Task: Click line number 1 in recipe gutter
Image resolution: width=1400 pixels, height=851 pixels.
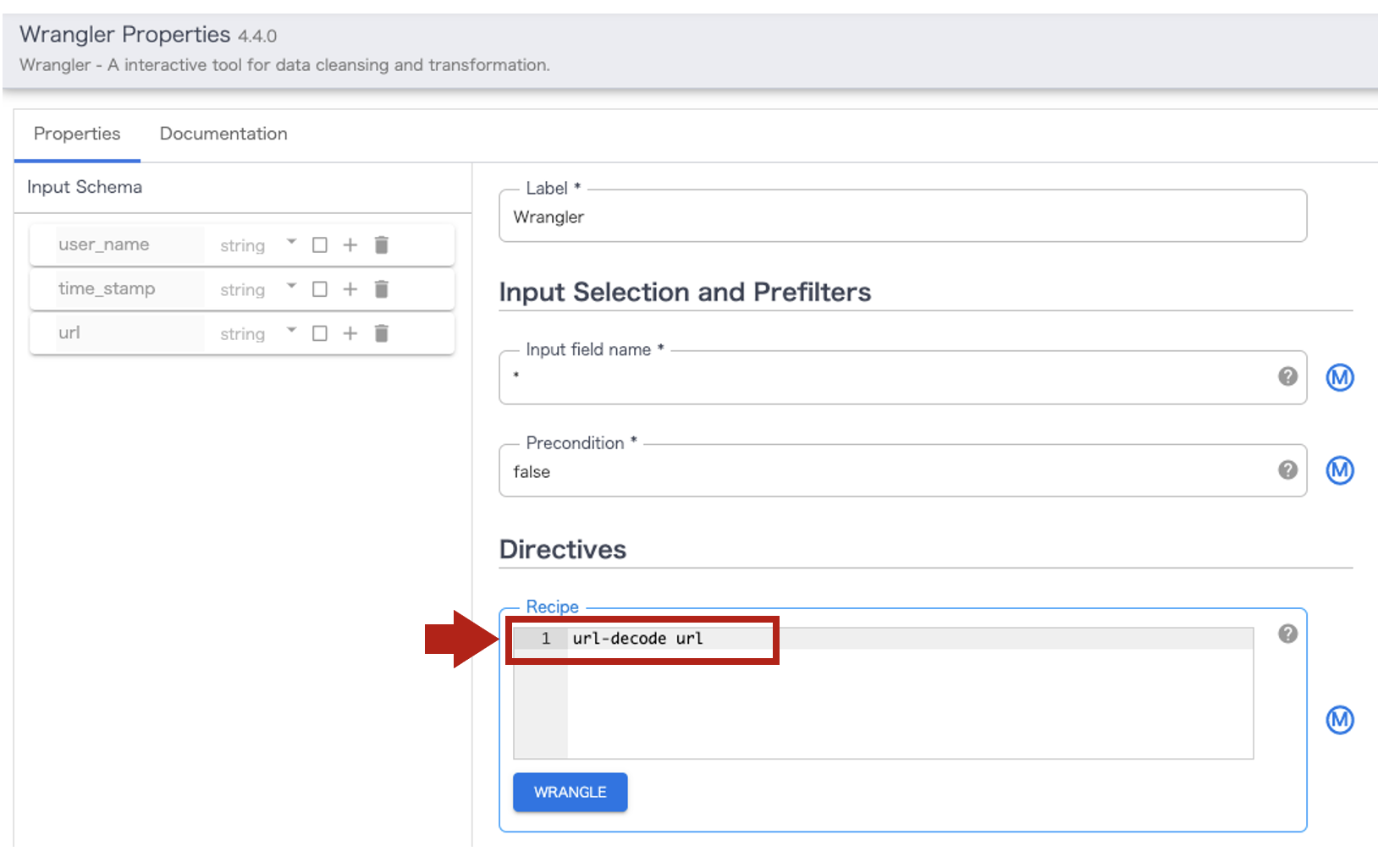Action: coord(546,638)
